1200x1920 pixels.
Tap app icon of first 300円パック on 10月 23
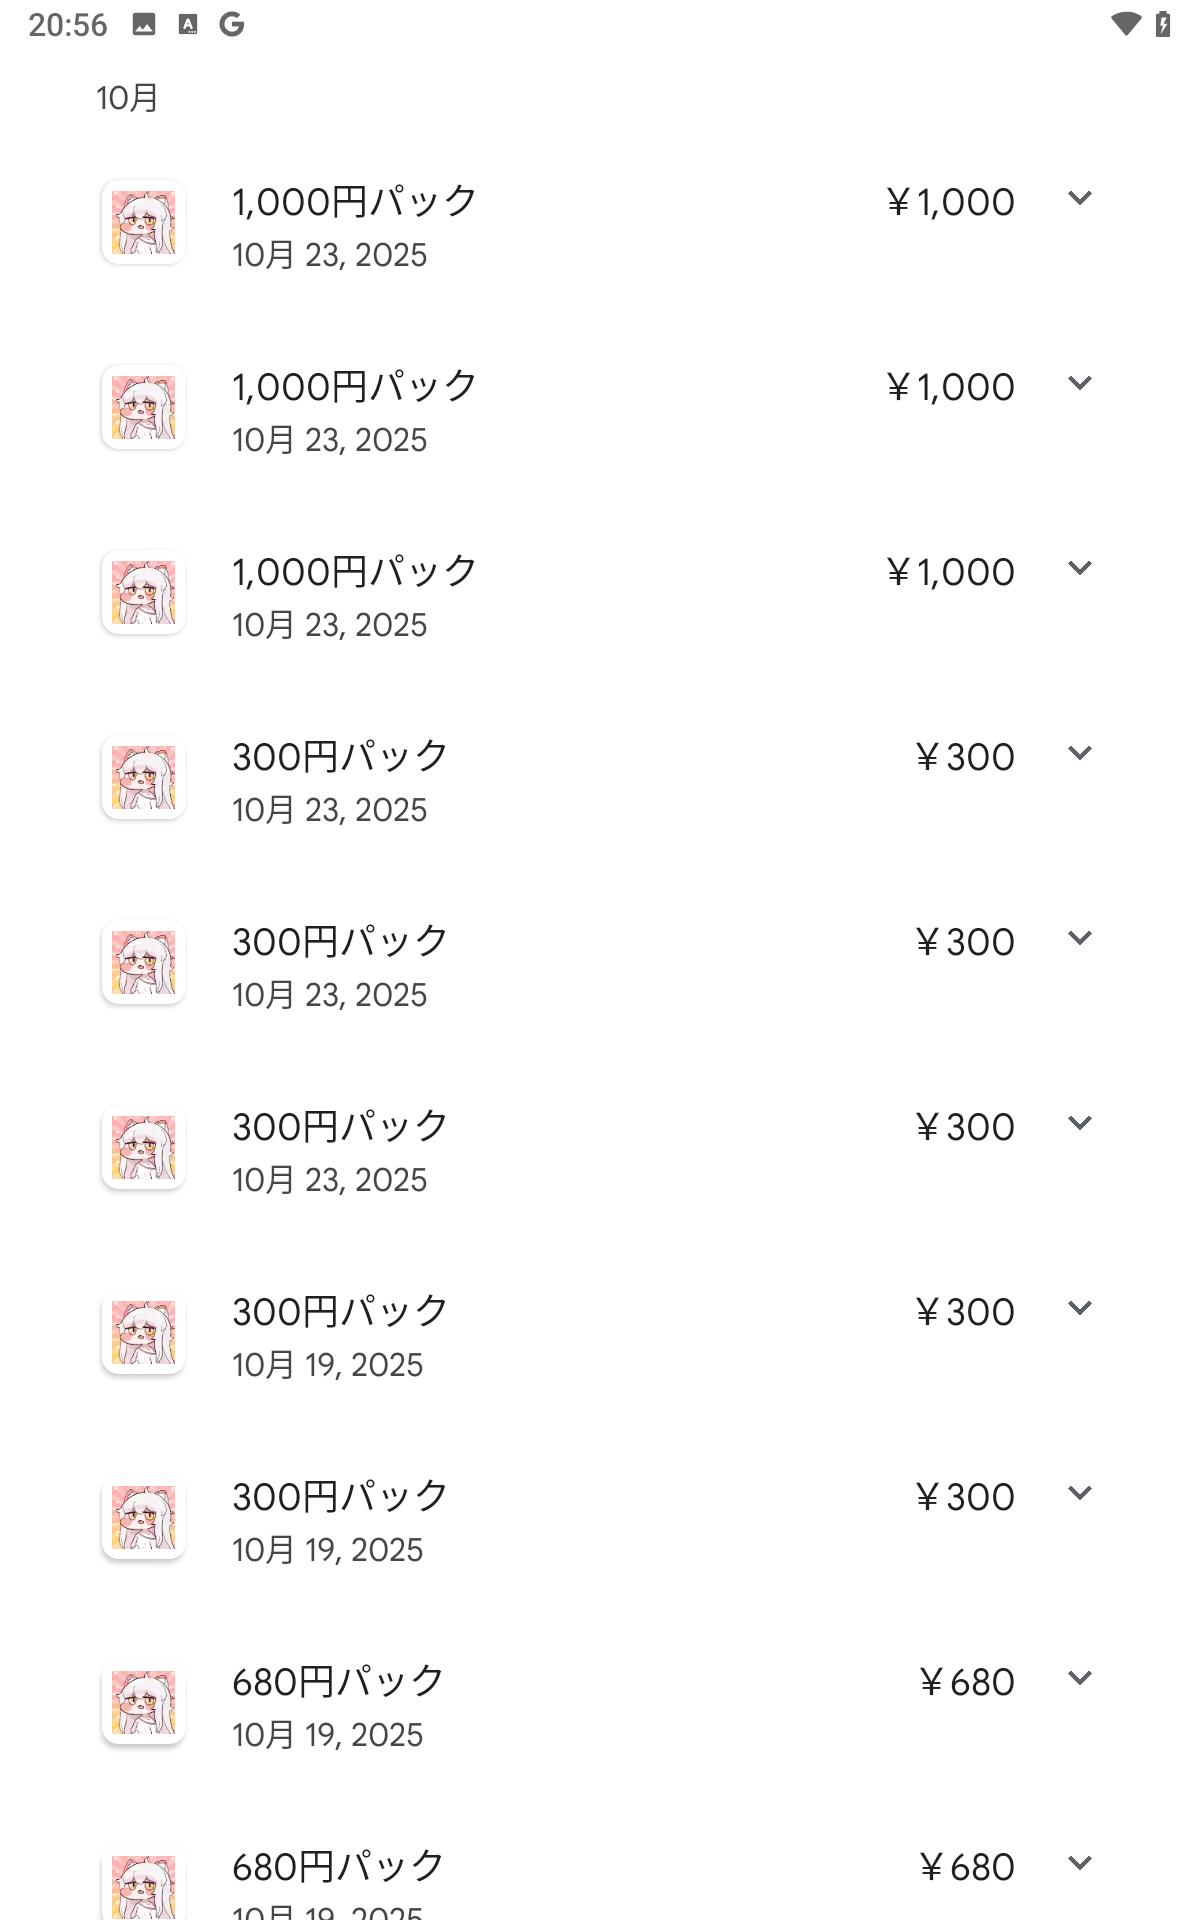(x=143, y=777)
